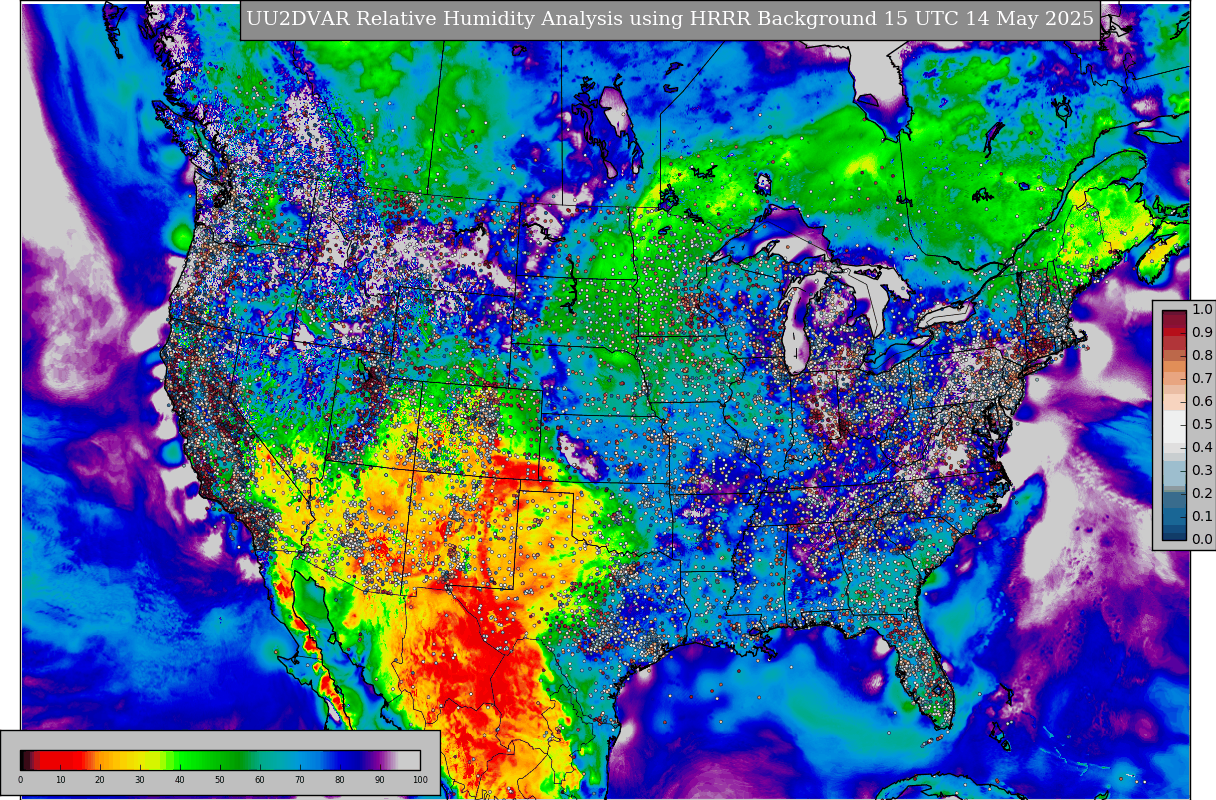Click the 0.2 label on the right colorbar
1216x800 pixels.
click(1202, 493)
